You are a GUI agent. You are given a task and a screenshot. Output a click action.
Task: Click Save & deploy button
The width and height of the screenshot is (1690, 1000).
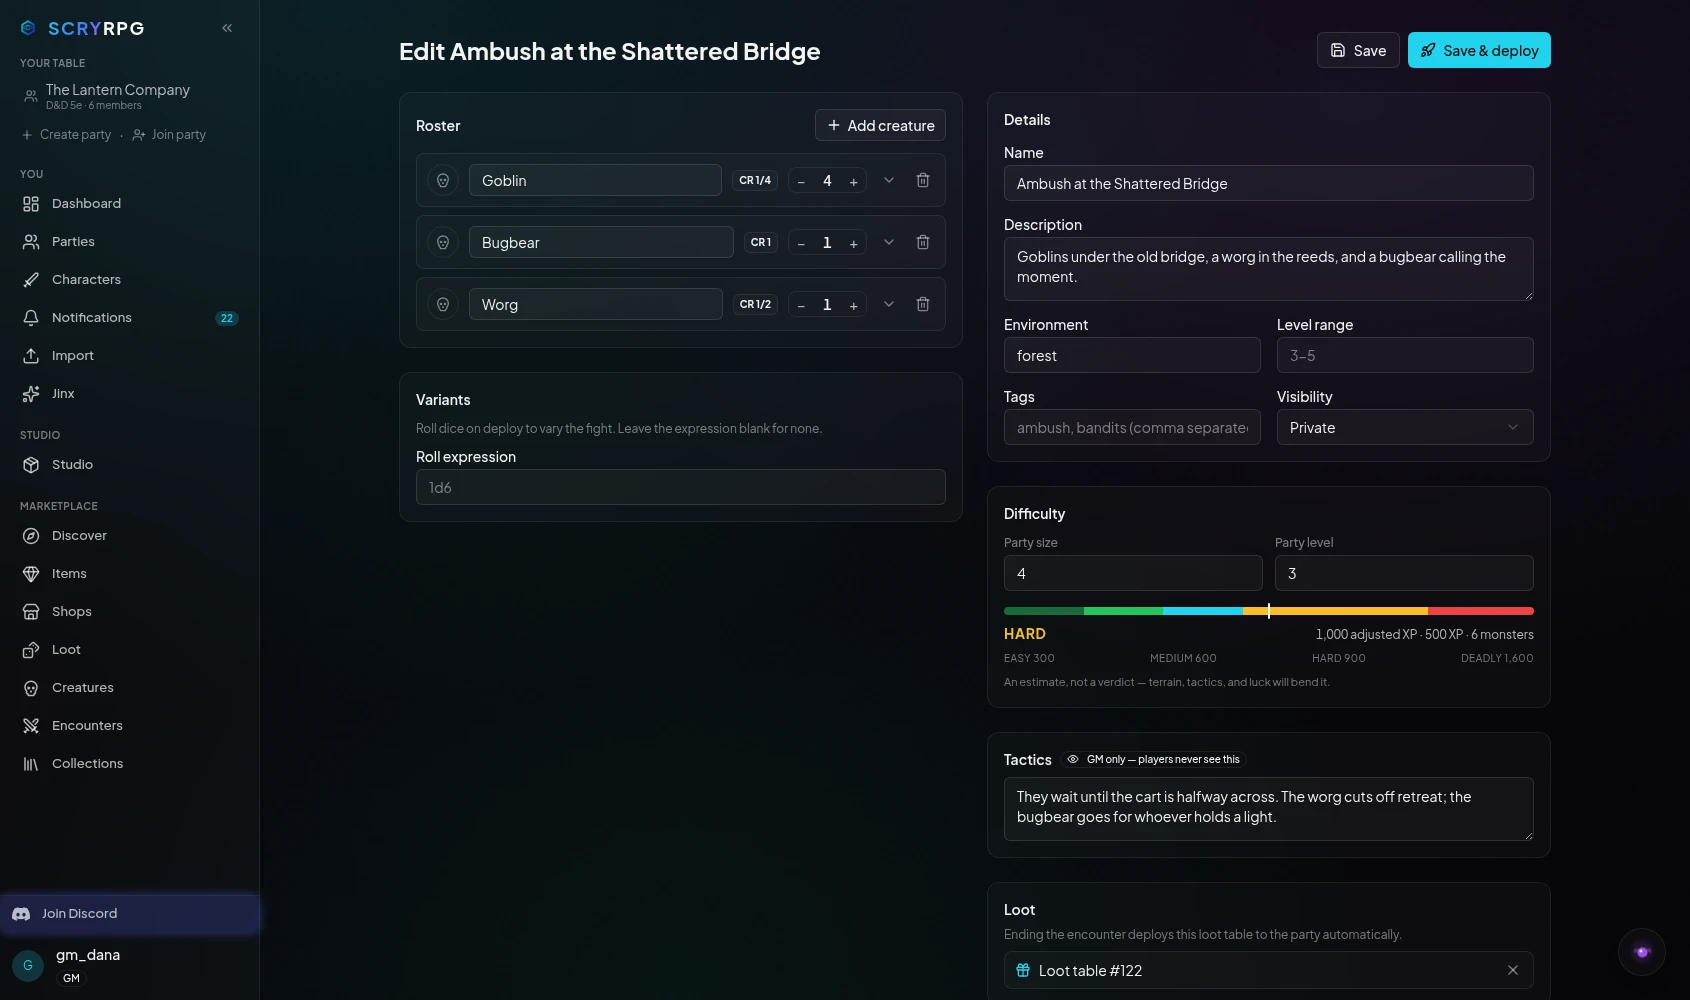click(1479, 50)
